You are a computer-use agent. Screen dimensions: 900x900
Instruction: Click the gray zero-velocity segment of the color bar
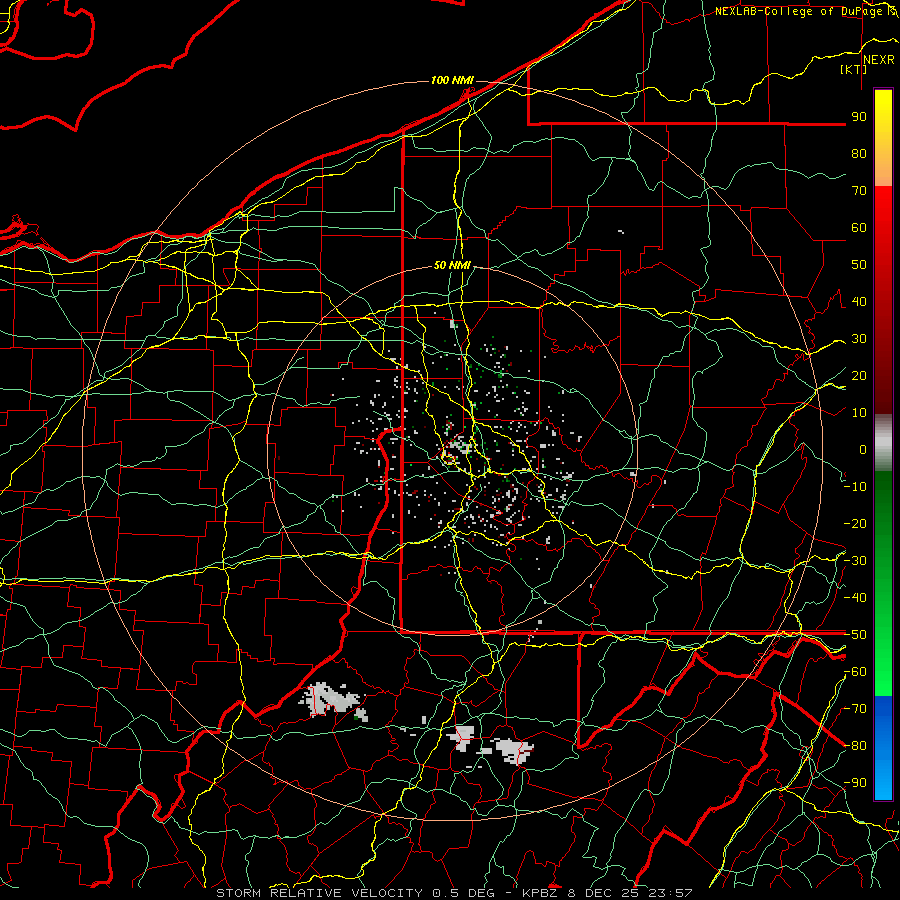point(883,443)
